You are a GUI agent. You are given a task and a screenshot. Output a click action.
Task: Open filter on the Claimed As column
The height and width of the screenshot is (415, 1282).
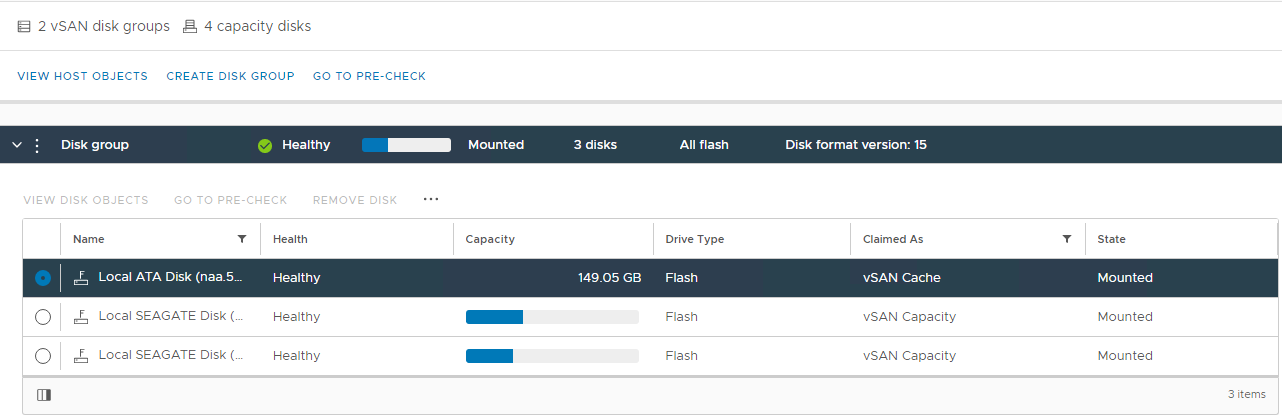point(1067,239)
